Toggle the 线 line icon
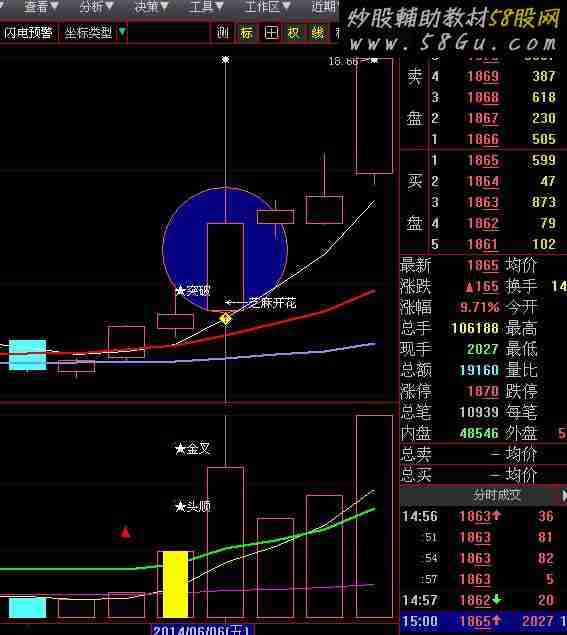567x635 pixels. [x=318, y=32]
